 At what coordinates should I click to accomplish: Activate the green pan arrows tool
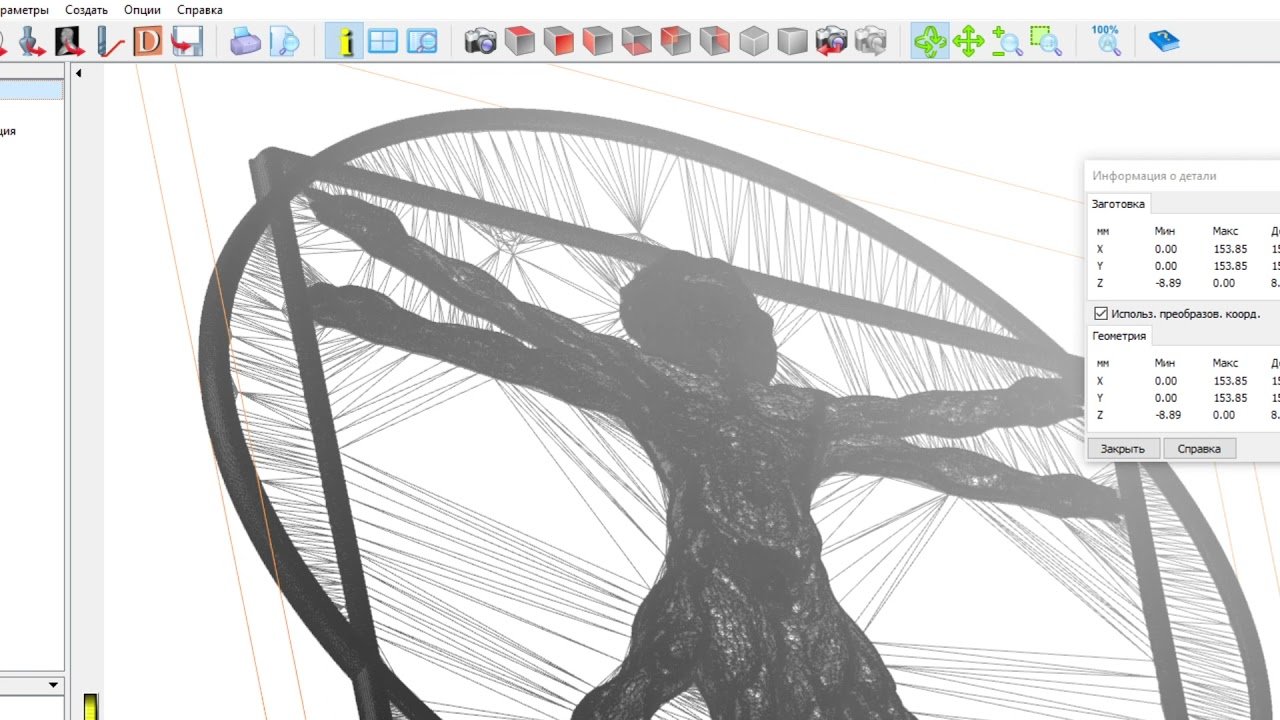pyautogui.click(x=968, y=41)
